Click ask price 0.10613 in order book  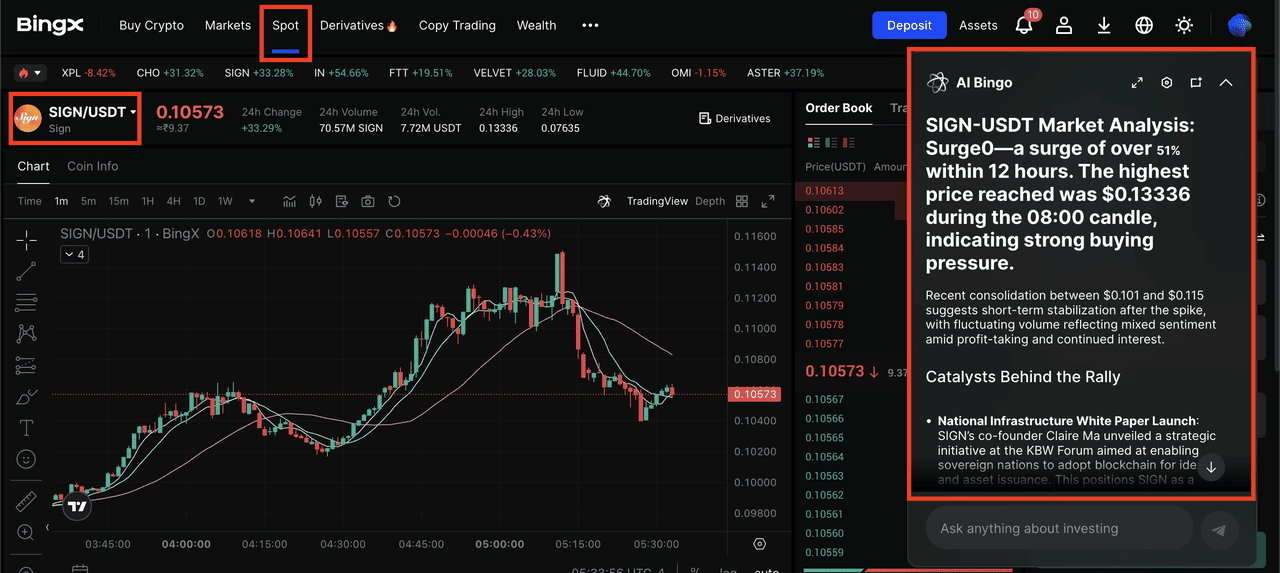click(825, 191)
